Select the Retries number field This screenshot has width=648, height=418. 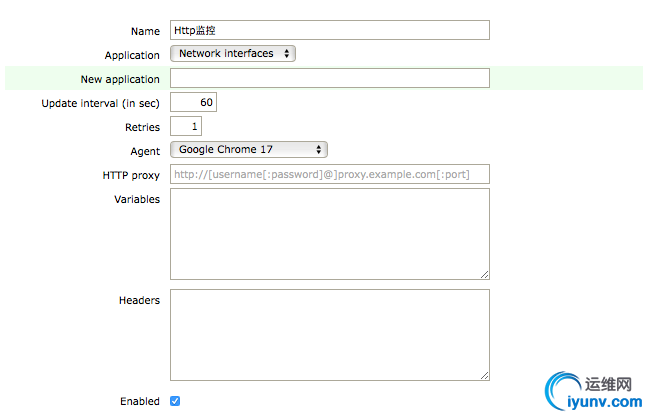point(186,126)
